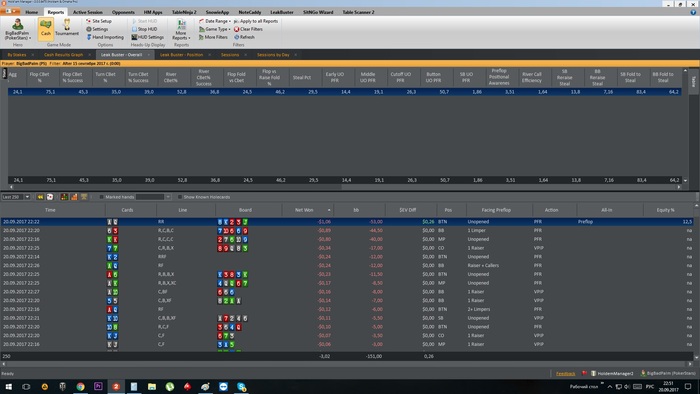Open the LeakBuster ribbon tab
This screenshot has height=394, width=700.
282,12
